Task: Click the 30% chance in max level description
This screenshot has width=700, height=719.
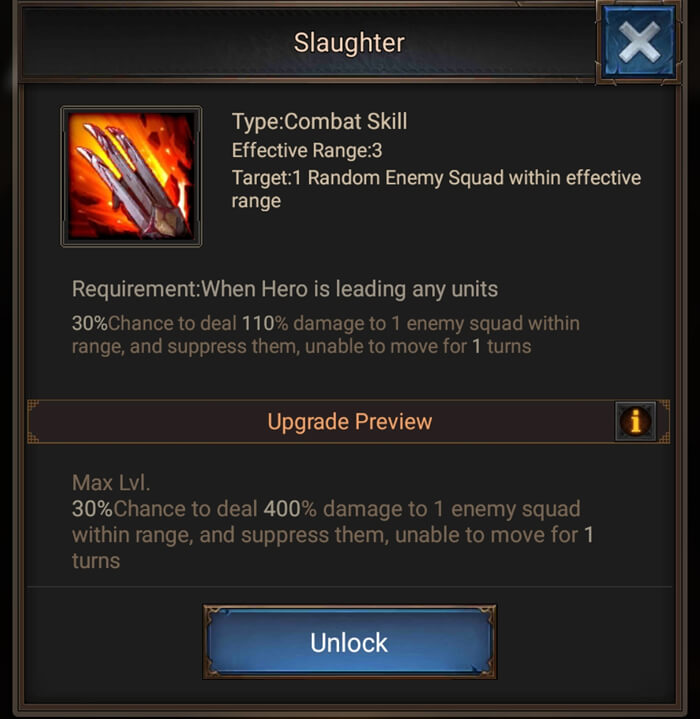Action: (92, 509)
